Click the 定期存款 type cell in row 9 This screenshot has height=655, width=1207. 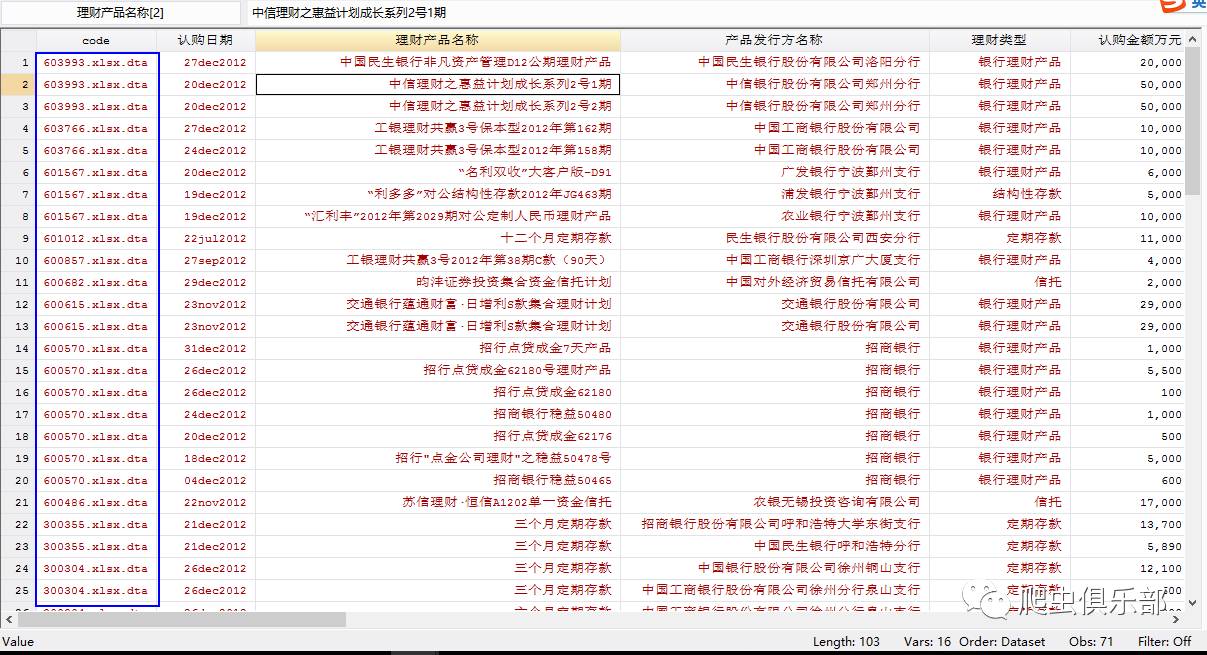coord(1000,238)
